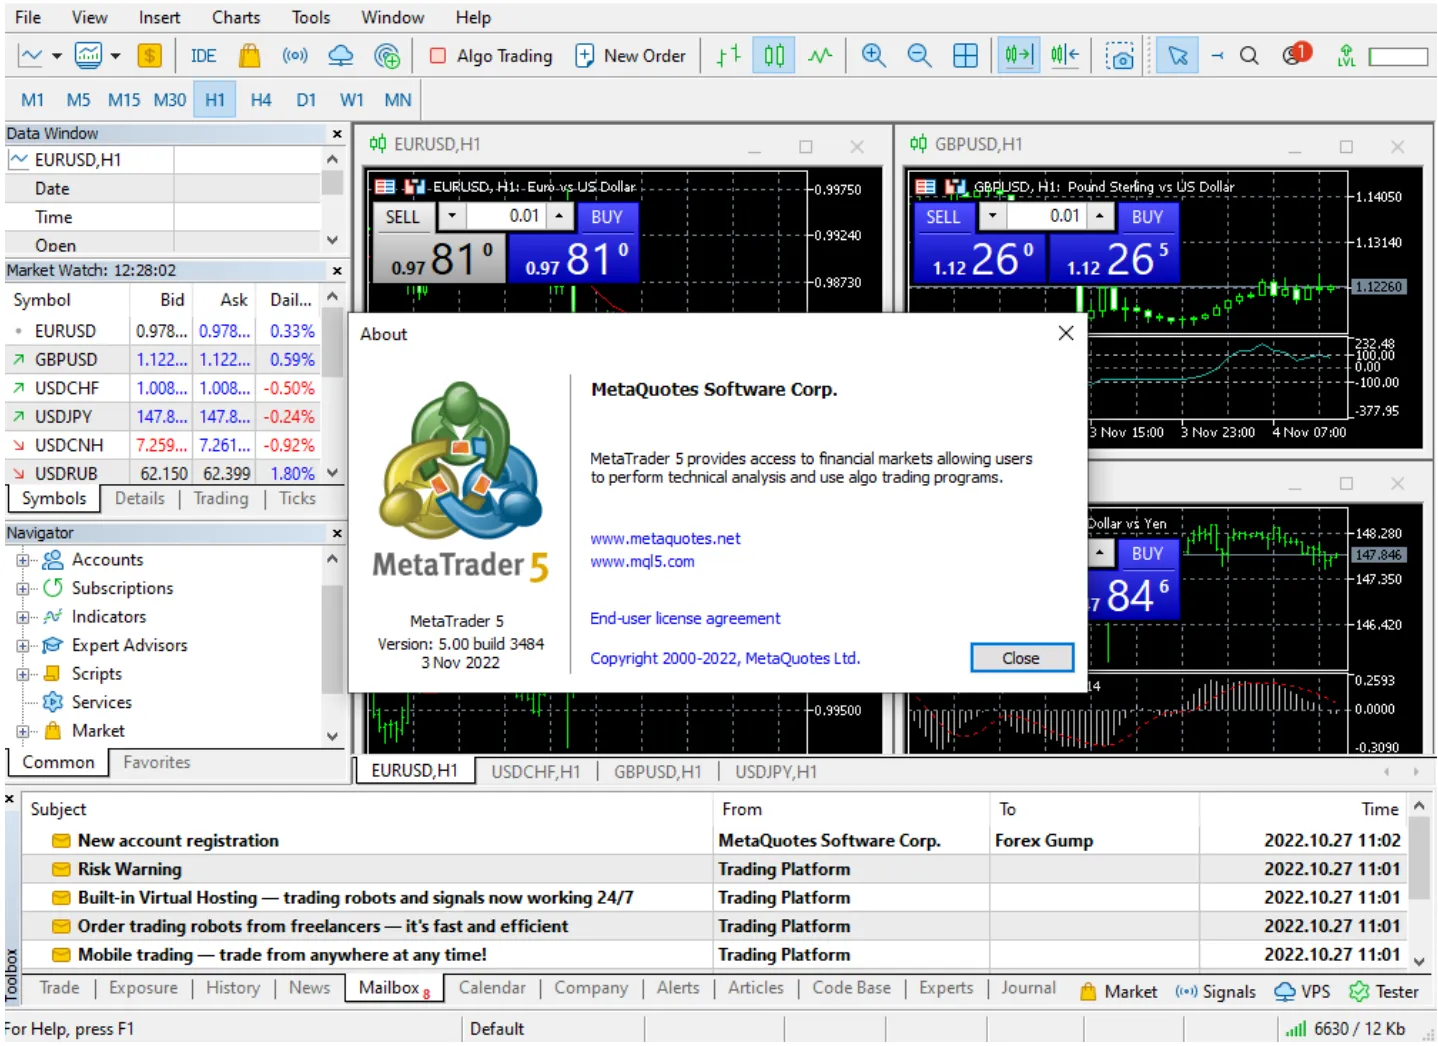Close the About dialog with Close button

coord(1021,658)
